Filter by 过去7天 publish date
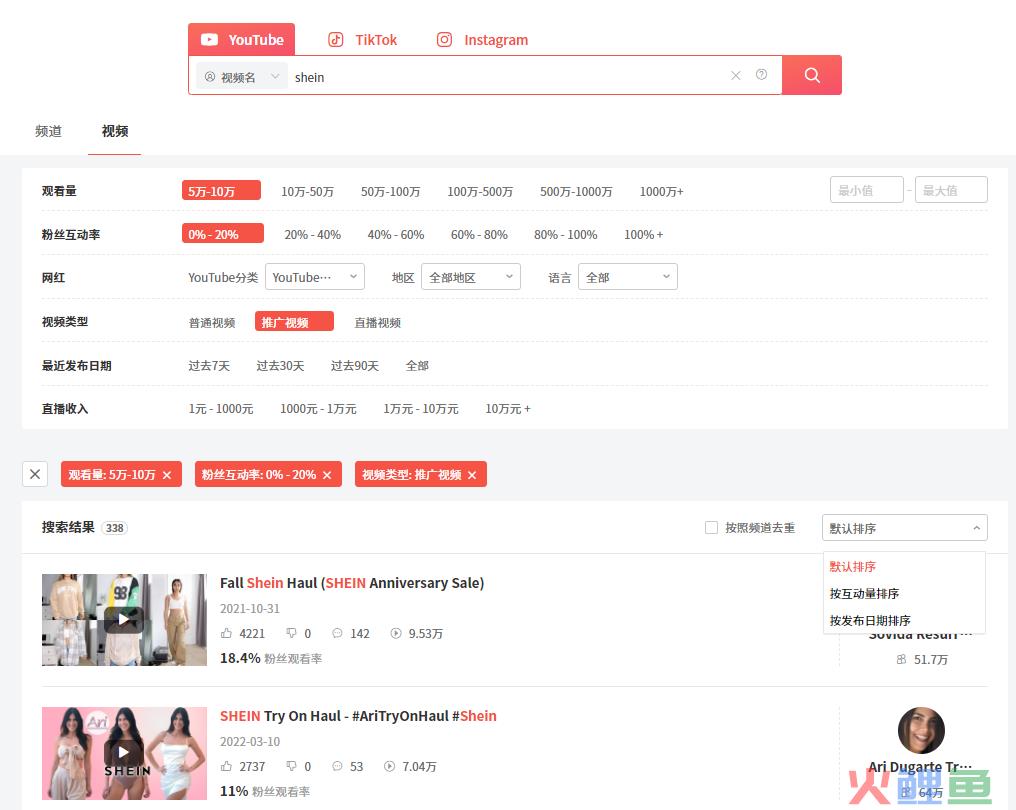Screen dimensions: 1016x810 [209, 365]
